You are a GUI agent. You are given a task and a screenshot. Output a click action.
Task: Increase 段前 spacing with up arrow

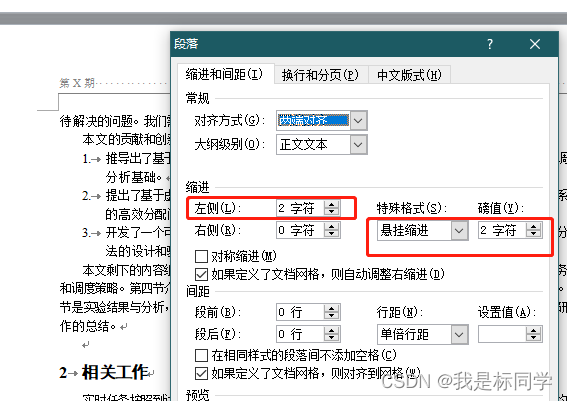click(x=331, y=308)
